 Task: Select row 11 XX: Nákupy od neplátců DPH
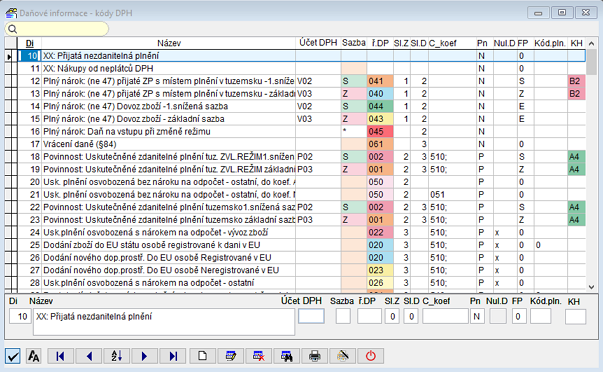coord(302,68)
